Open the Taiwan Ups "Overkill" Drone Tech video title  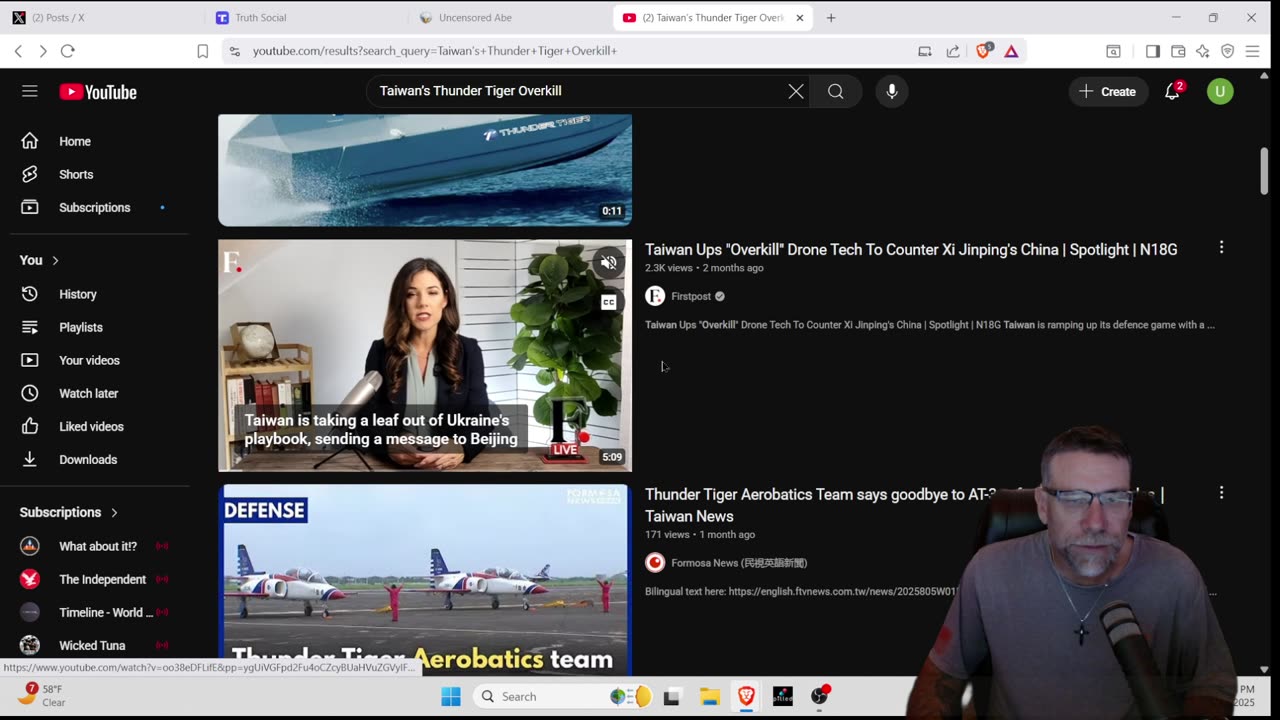(911, 249)
